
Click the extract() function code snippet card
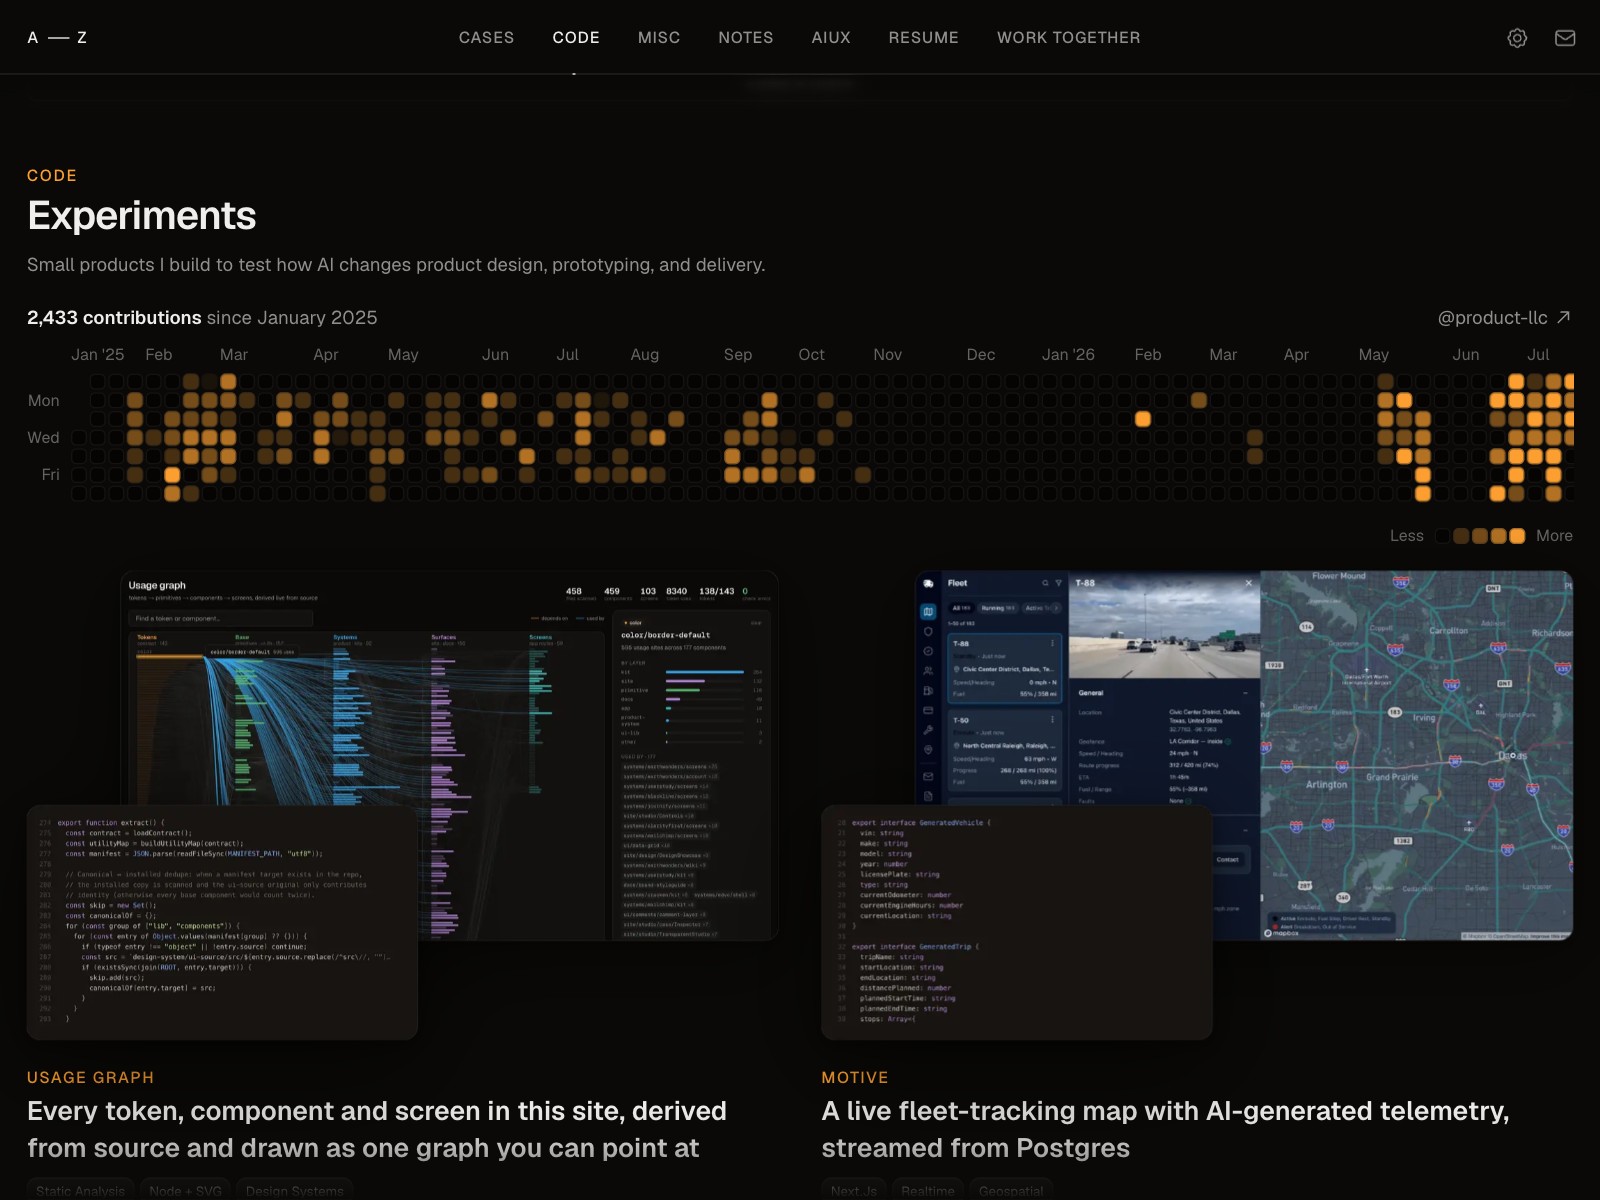coord(222,922)
